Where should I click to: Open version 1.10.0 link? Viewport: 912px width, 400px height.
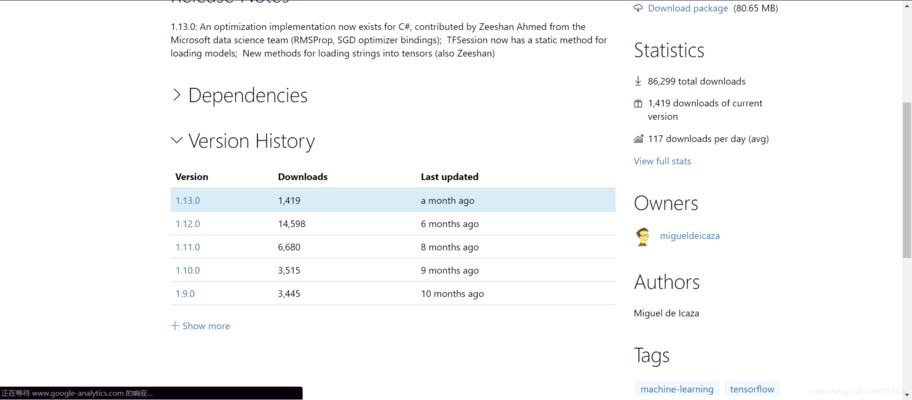188,270
